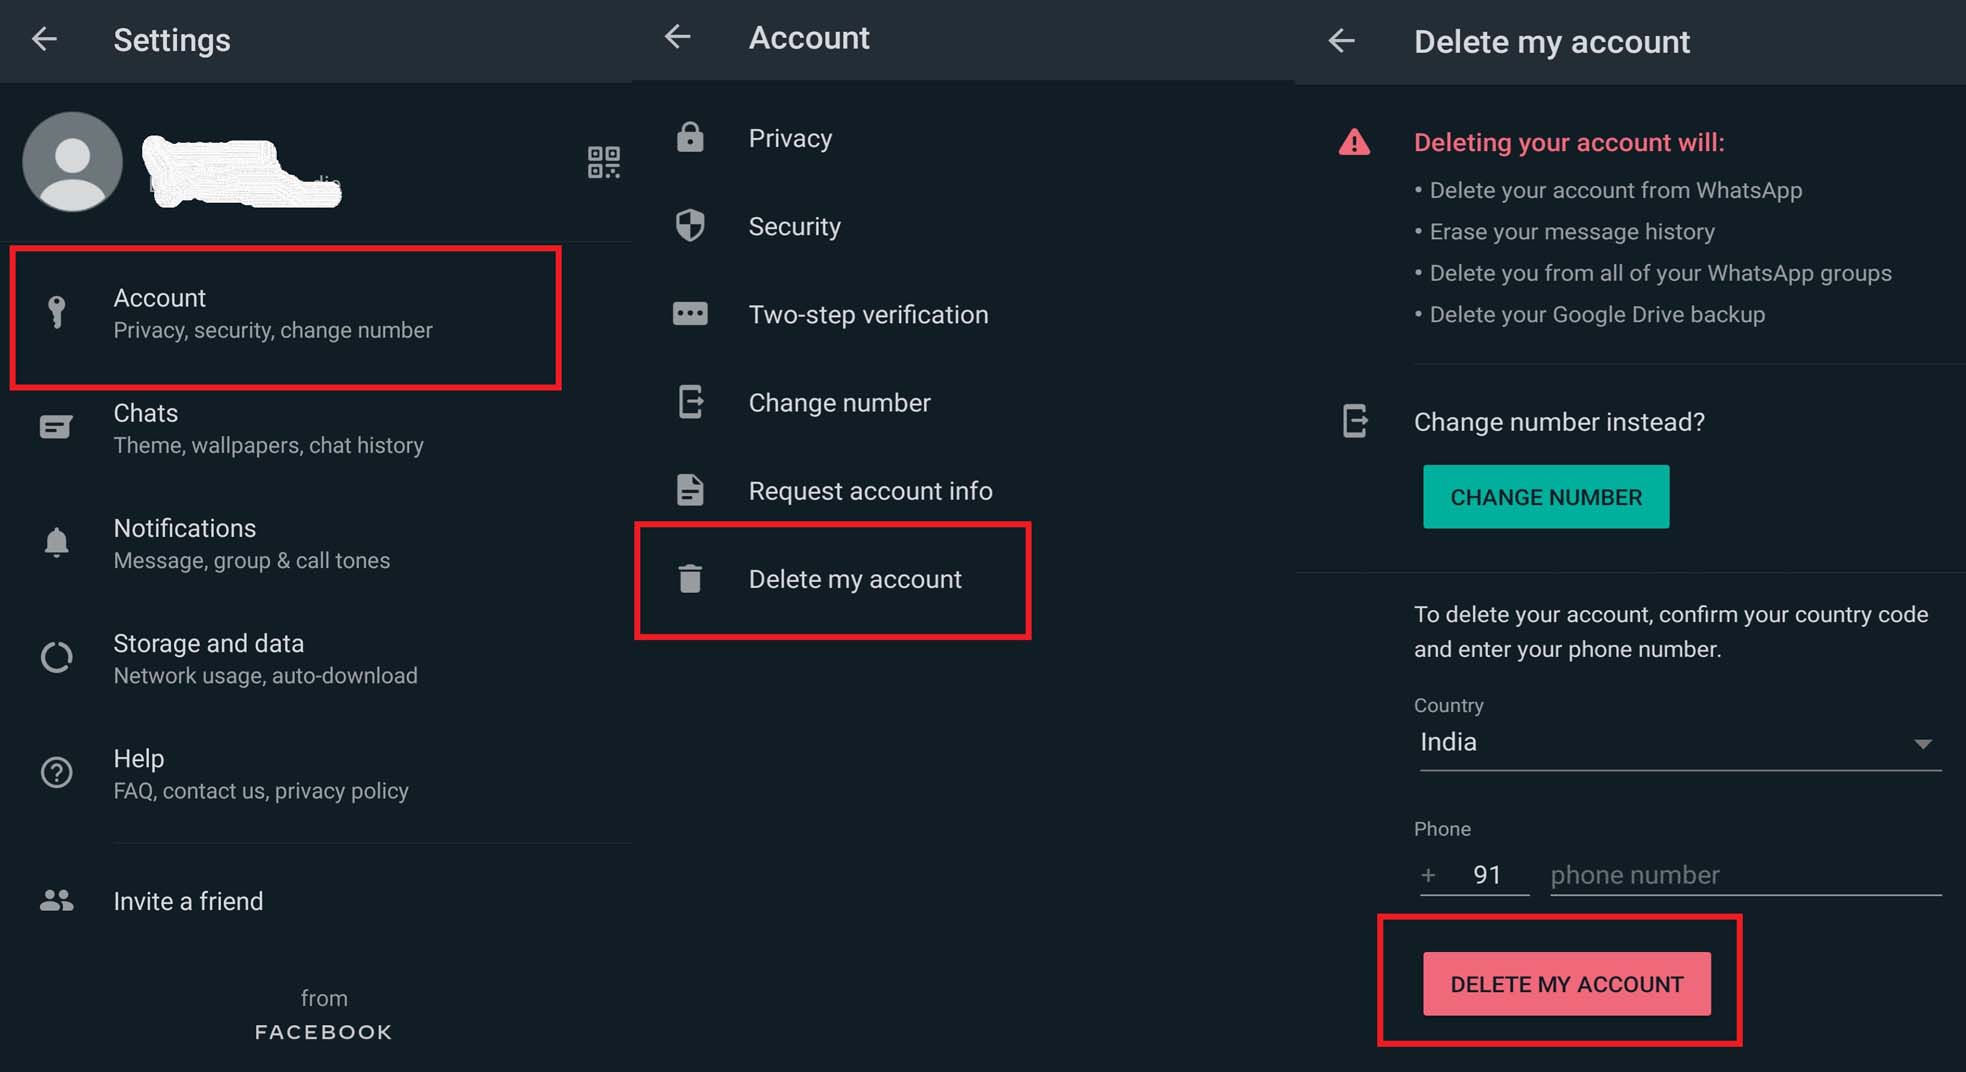The image size is (1966, 1072).
Task: Click 'Deleting your account will:' heading
Action: (x=1569, y=142)
